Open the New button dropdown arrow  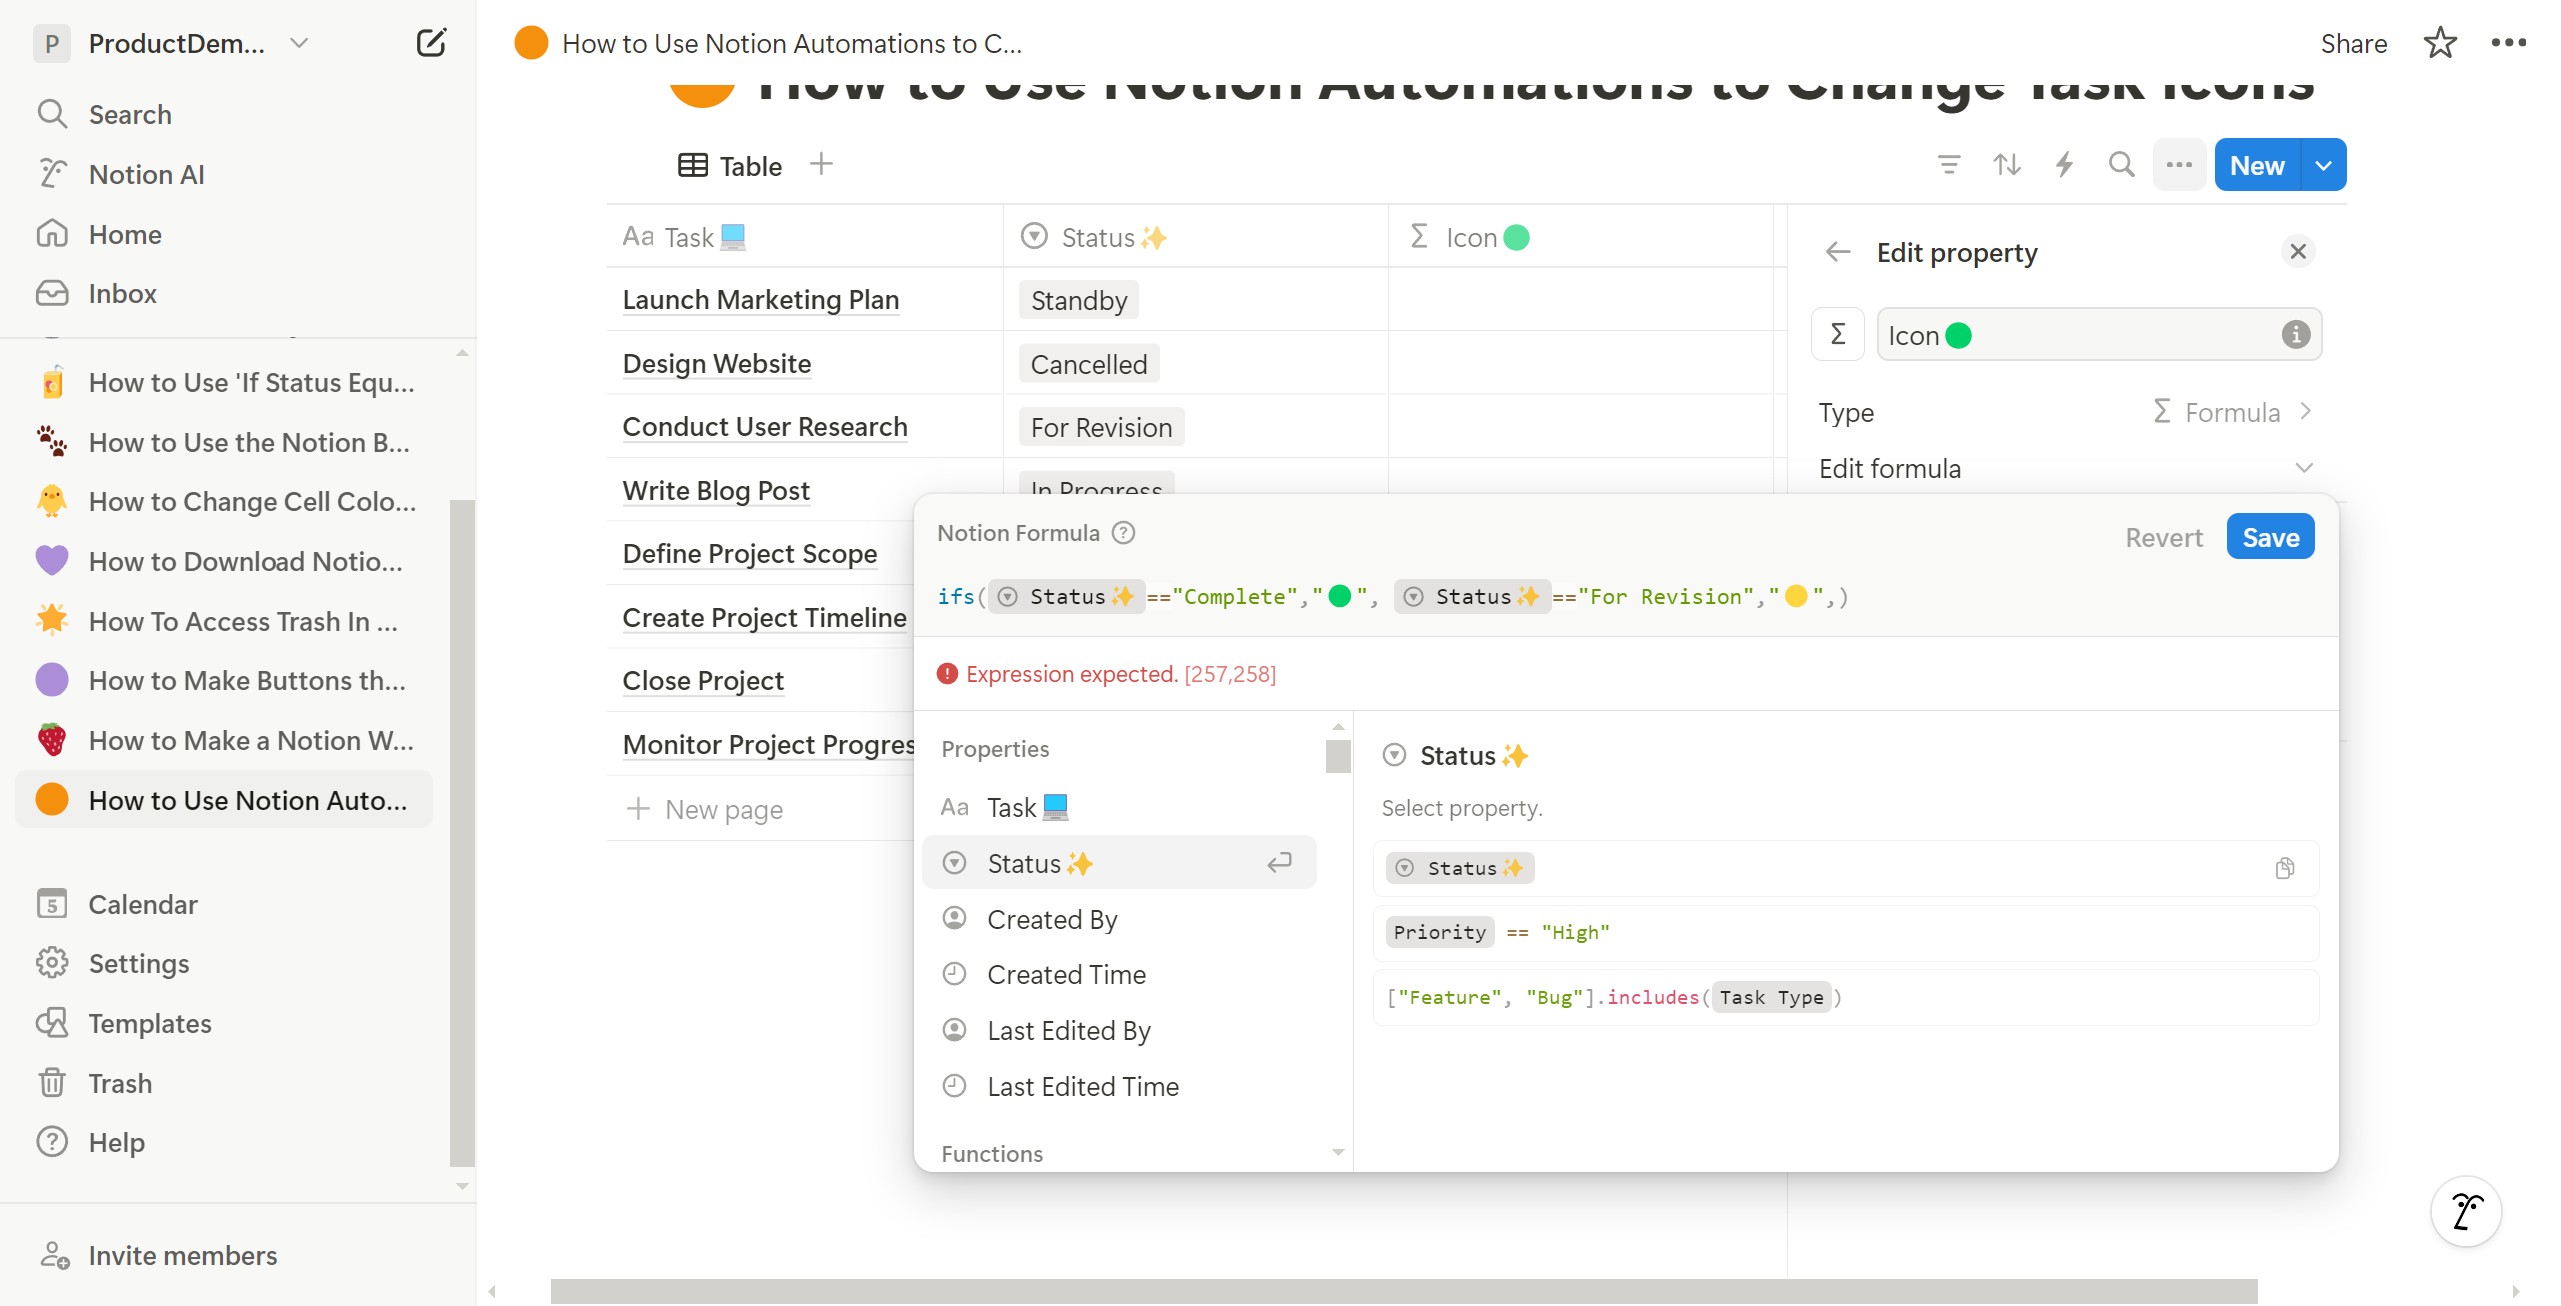(x=2324, y=165)
